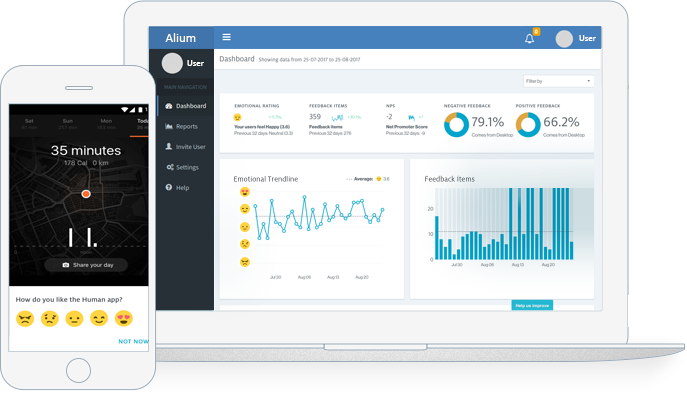Select the neutral emoji on phone survey
This screenshot has height=404, width=687.
pos(74,319)
